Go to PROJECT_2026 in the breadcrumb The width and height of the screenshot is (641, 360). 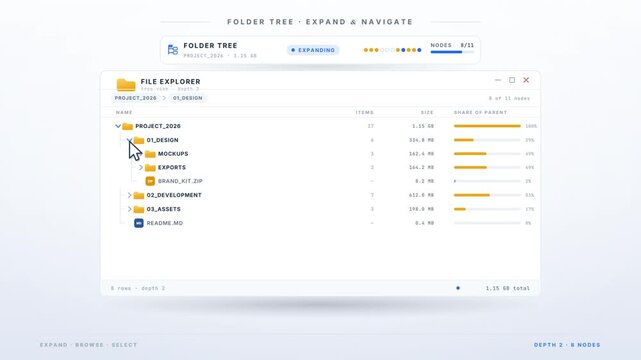point(135,98)
